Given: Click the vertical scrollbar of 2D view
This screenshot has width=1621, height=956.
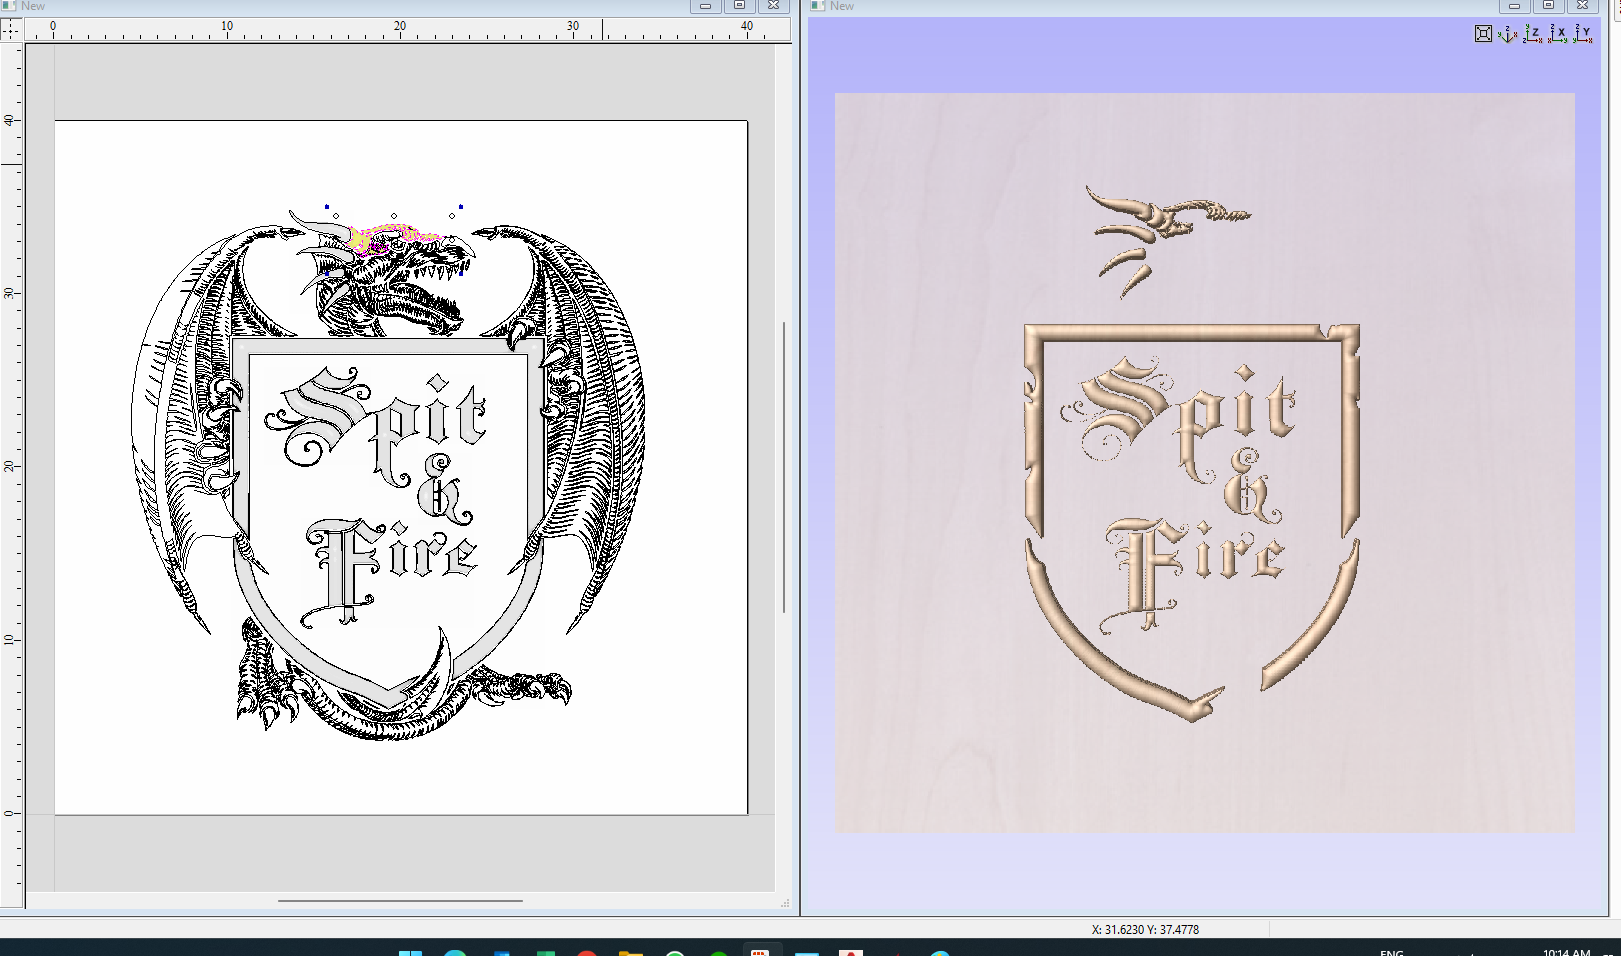Looking at the screenshot, I should (784, 467).
